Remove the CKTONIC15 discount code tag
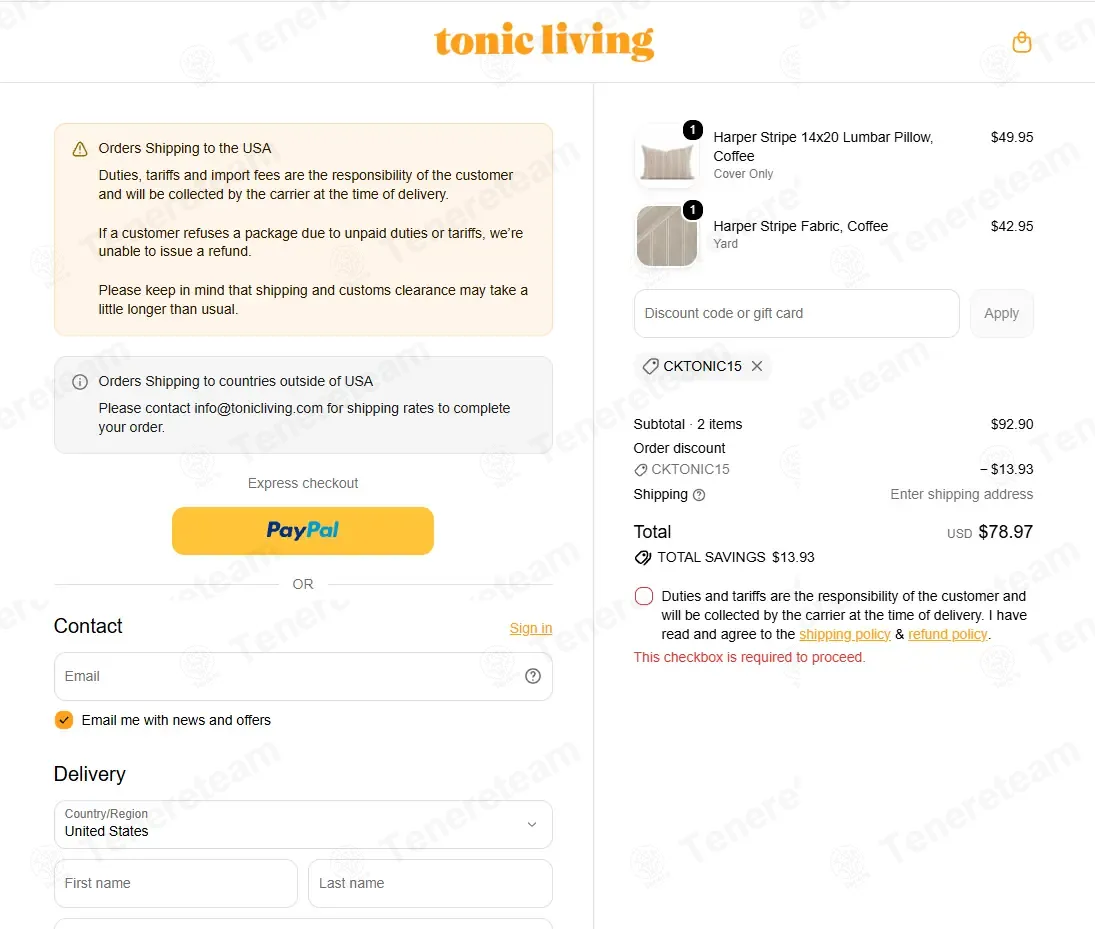 pyautogui.click(x=757, y=366)
